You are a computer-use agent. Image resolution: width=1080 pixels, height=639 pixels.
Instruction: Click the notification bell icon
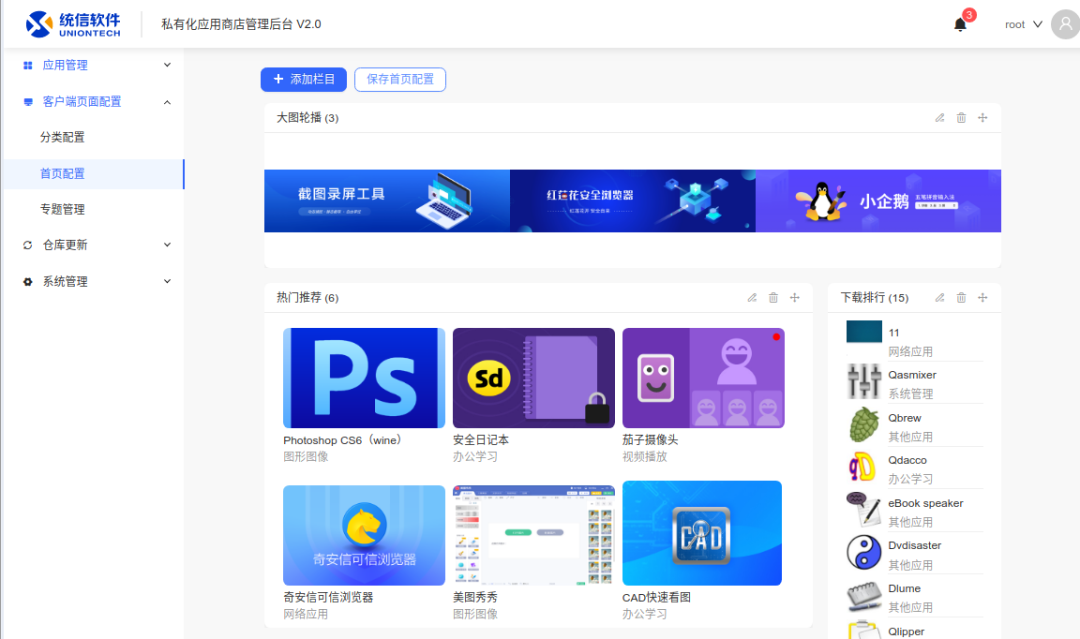(960, 25)
